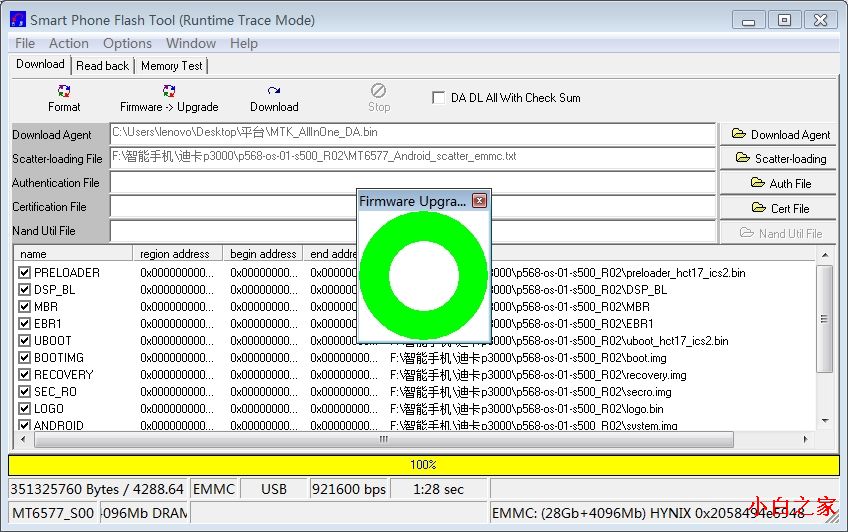
Task: Open the Window menu
Action: click(x=191, y=43)
